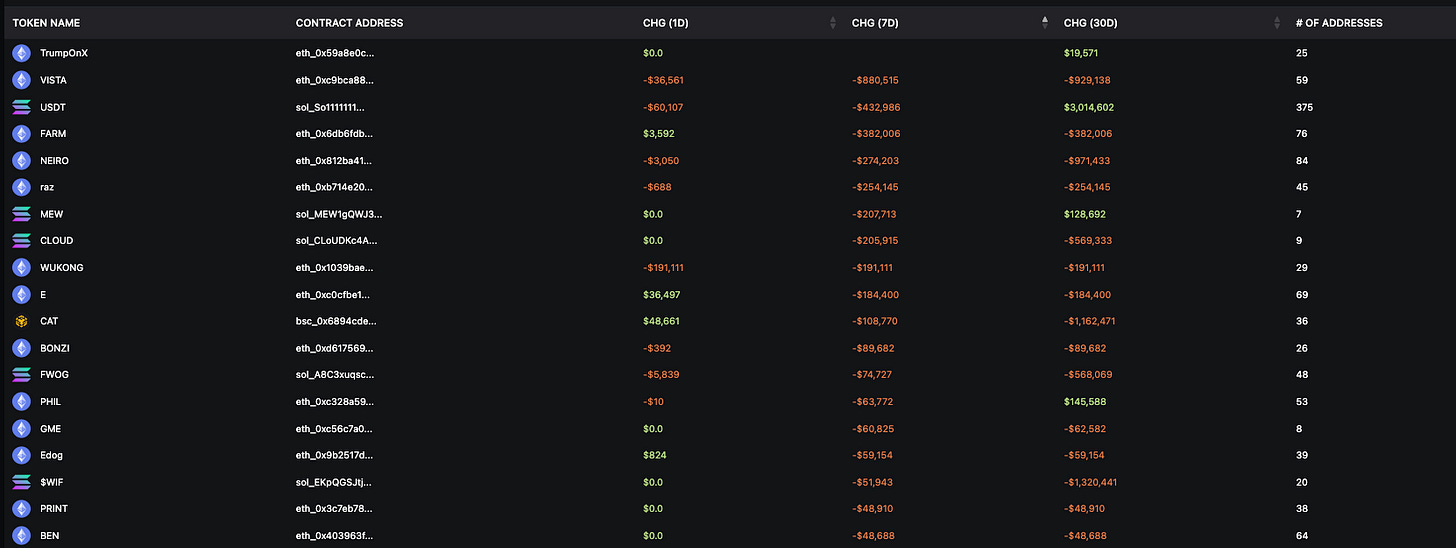Click the Solana icon beside MEW
The width and height of the screenshot is (1456, 548).
click(x=21, y=214)
